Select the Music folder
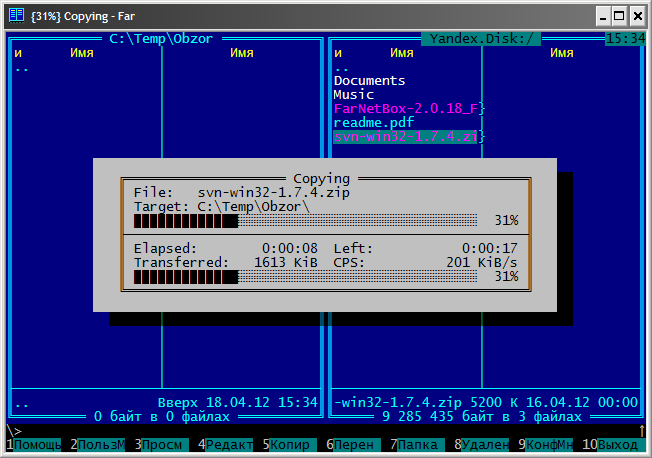The image size is (652, 458). (x=353, y=95)
